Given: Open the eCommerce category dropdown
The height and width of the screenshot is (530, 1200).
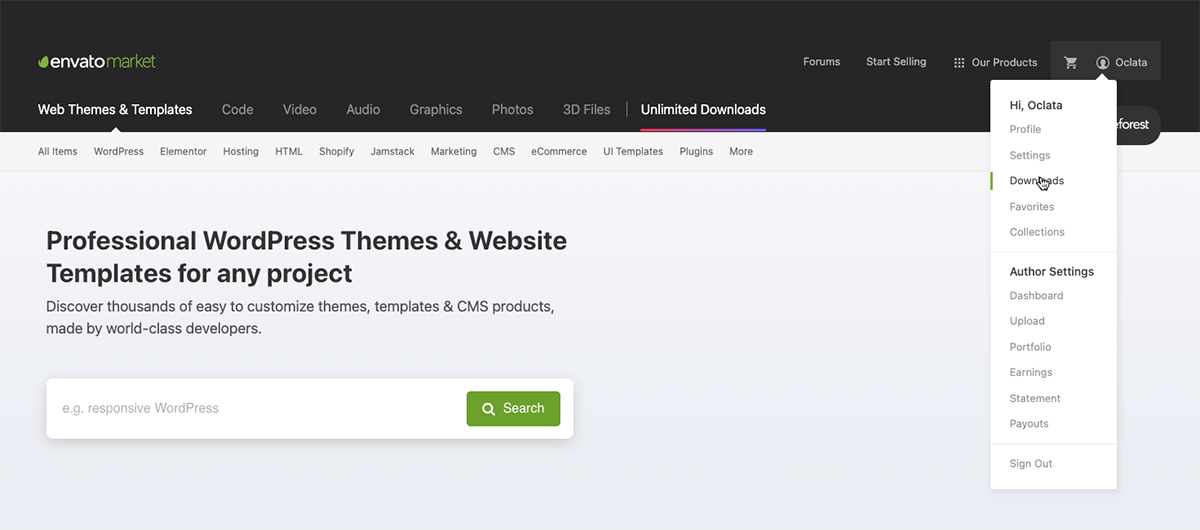Looking at the screenshot, I should click(x=558, y=152).
